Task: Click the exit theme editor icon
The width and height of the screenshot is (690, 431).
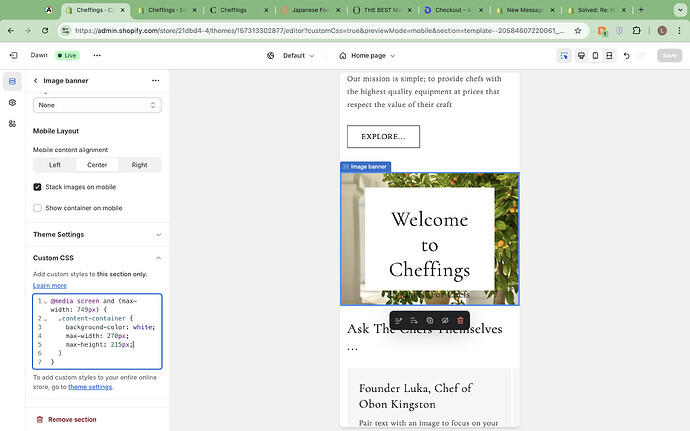Action: click(14, 55)
